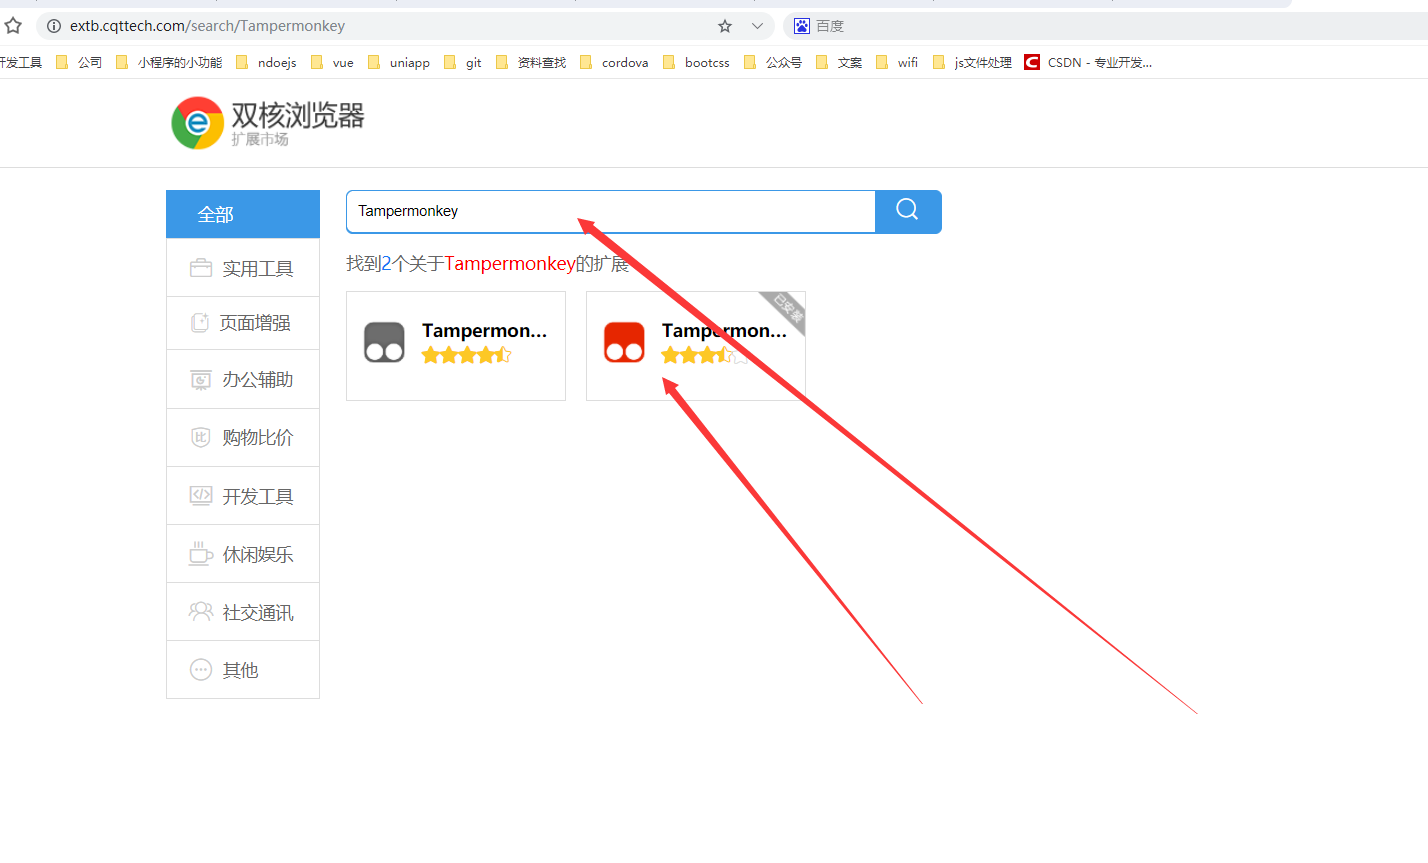The image size is (1428, 863).
Task: Click the gray Tampermonkey extension icon
Action: pos(384,342)
